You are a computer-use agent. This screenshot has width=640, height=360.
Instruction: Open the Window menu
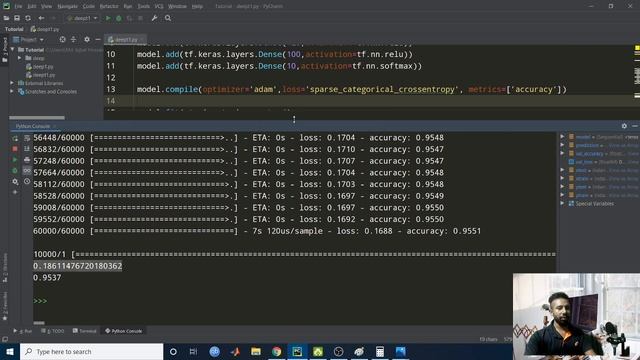[177, 7]
